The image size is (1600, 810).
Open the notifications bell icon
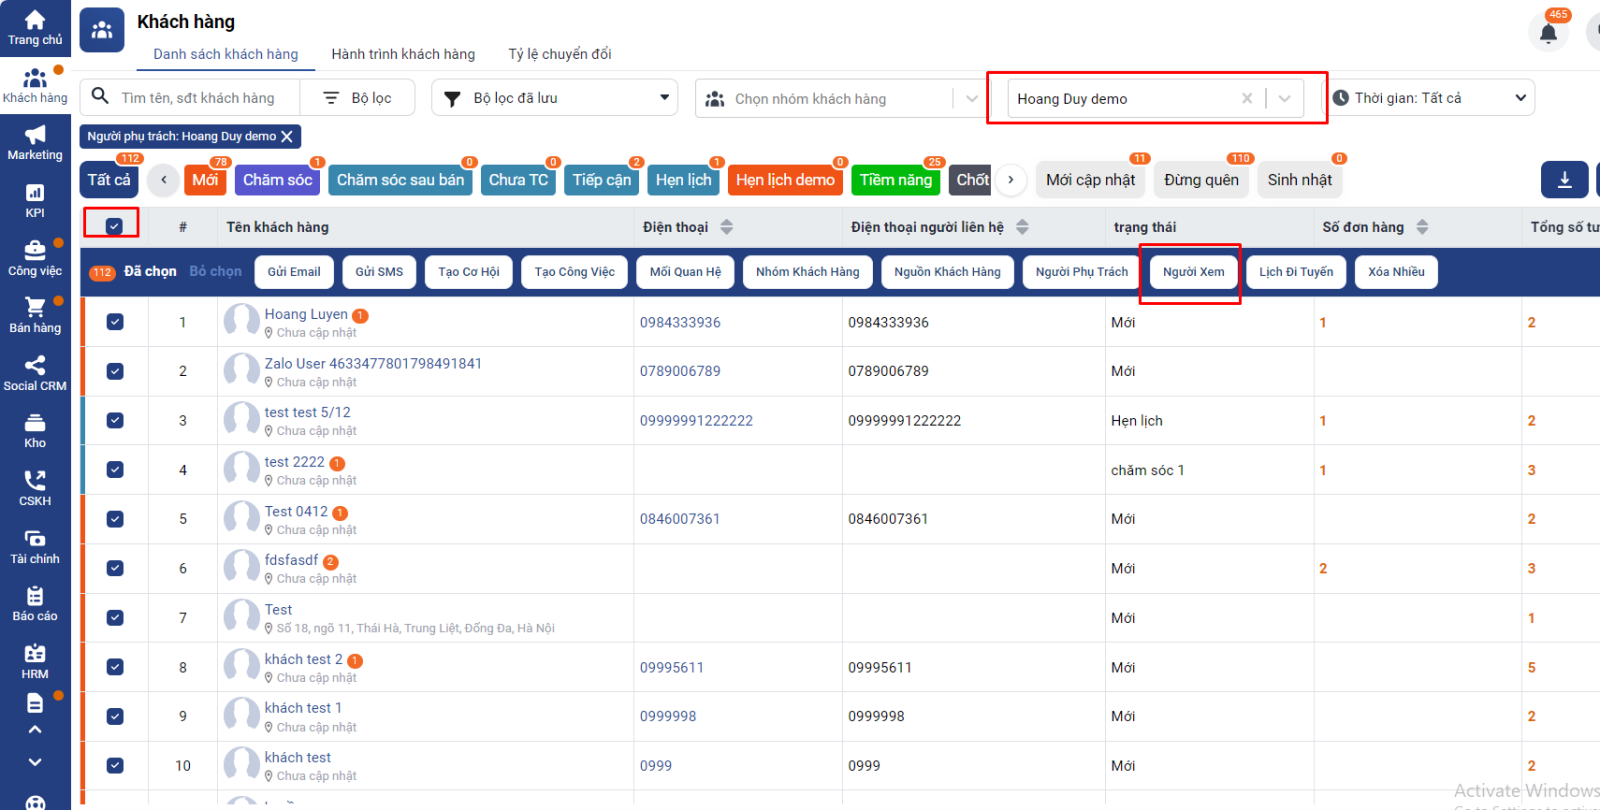tap(1548, 33)
